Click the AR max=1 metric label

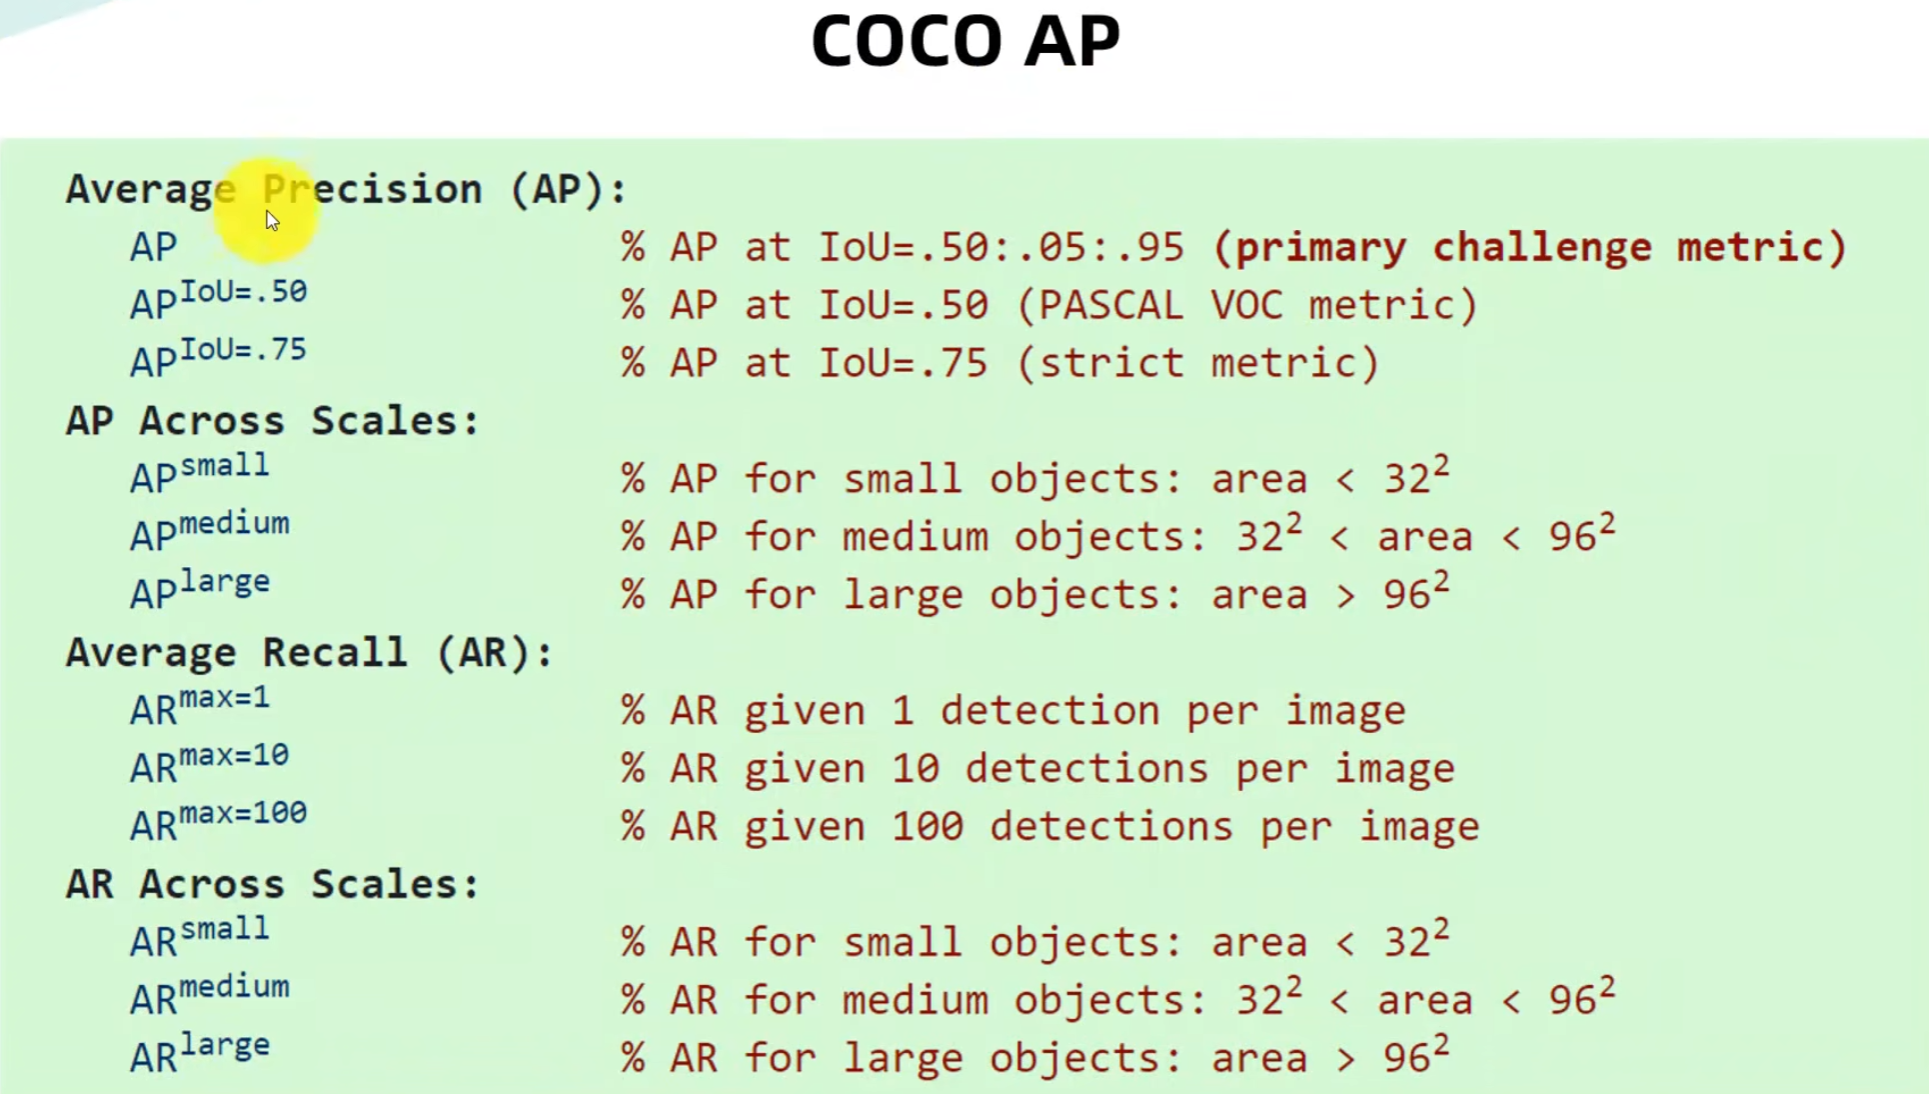[x=200, y=705]
